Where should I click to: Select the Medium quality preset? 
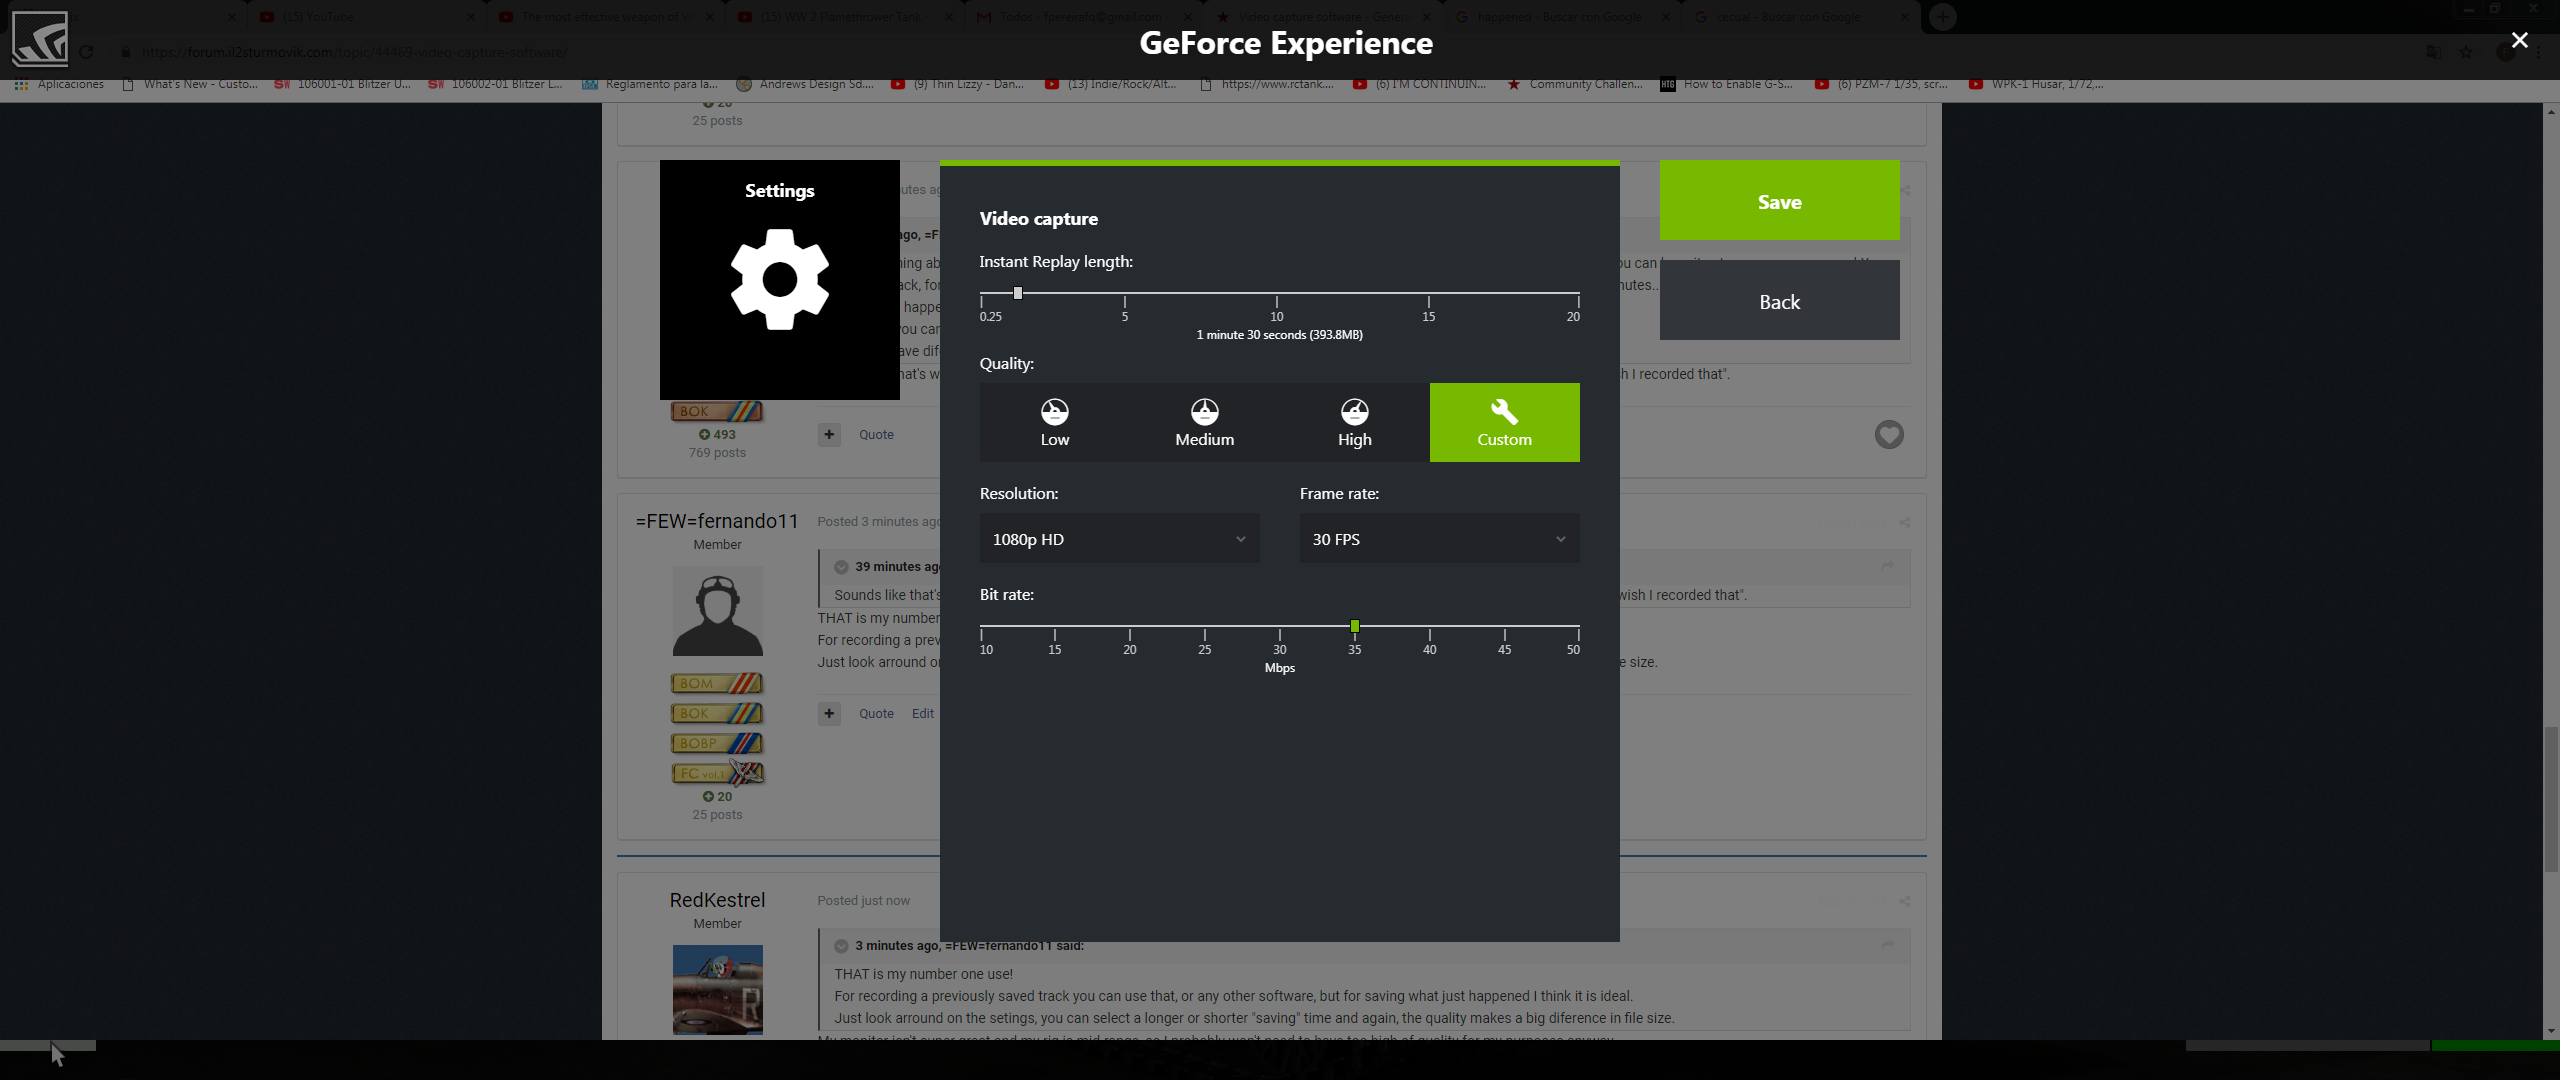1204,422
